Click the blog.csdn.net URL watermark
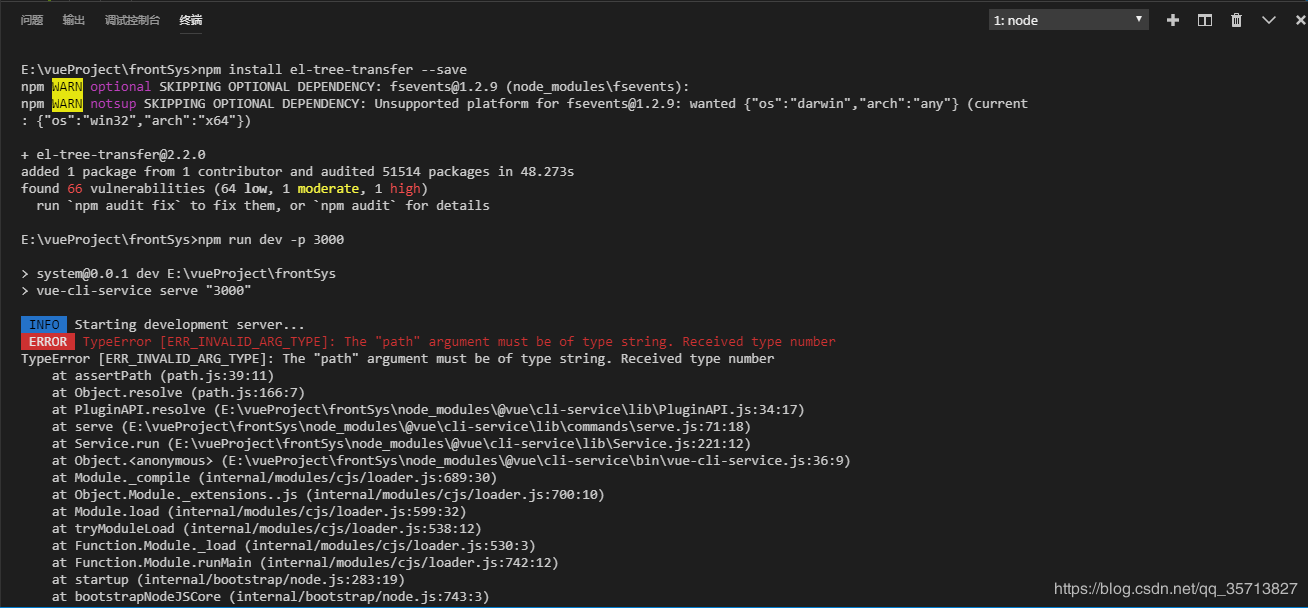Screen dimensions: 1308x608 pos(1176,589)
